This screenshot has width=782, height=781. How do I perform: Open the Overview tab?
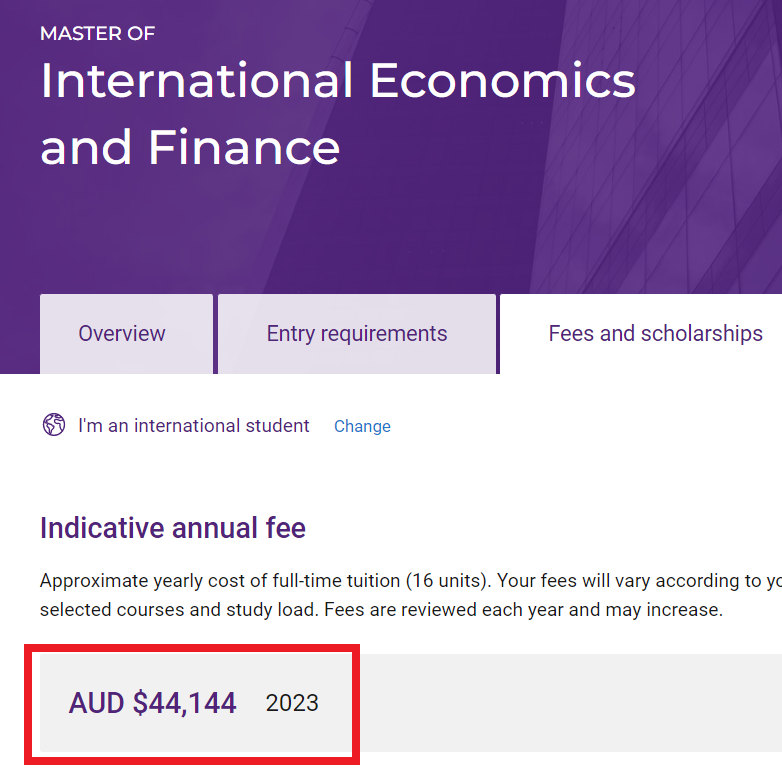(122, 334)
